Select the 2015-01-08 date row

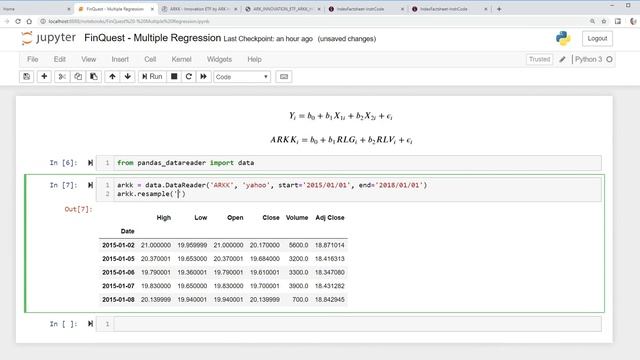point(223,300)
